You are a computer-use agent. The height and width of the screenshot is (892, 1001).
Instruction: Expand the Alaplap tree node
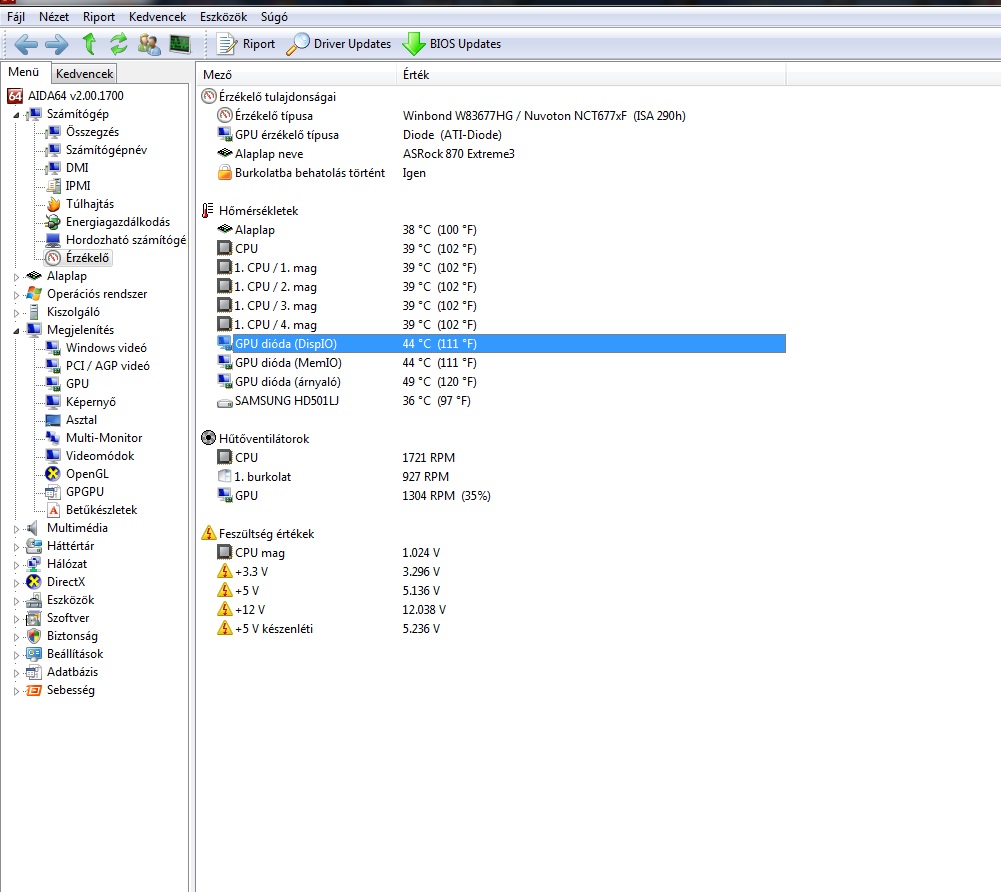tap(16, 276)
